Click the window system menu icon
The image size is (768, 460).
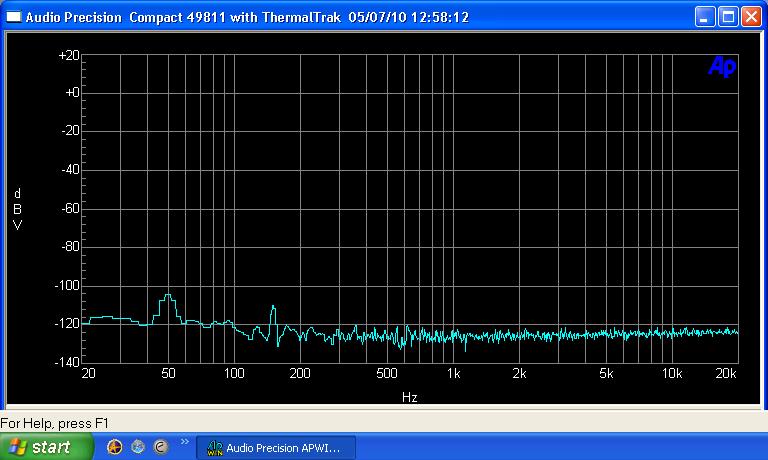click(14, 17)
